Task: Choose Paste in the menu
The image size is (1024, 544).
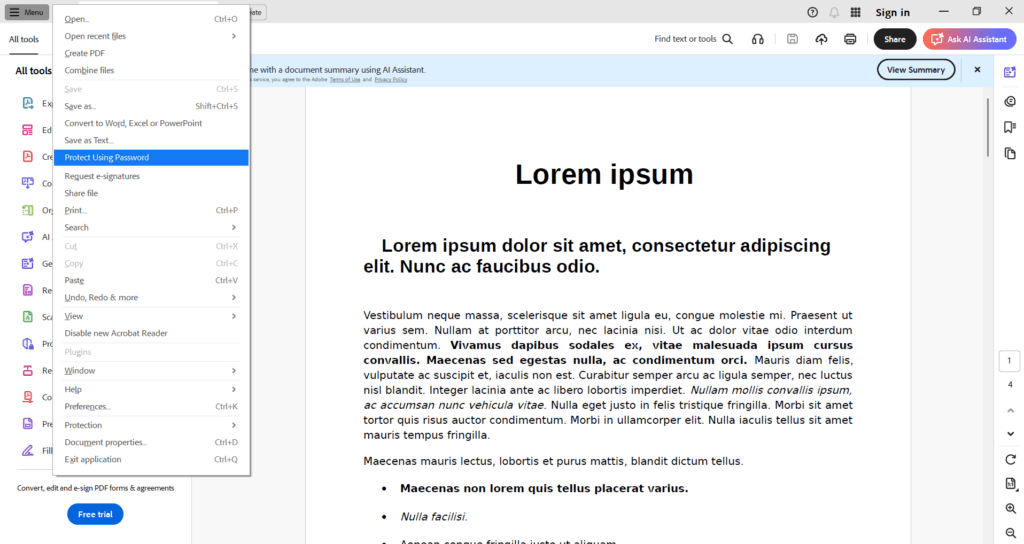Action: pyautogui.click(x=151, y=280)
